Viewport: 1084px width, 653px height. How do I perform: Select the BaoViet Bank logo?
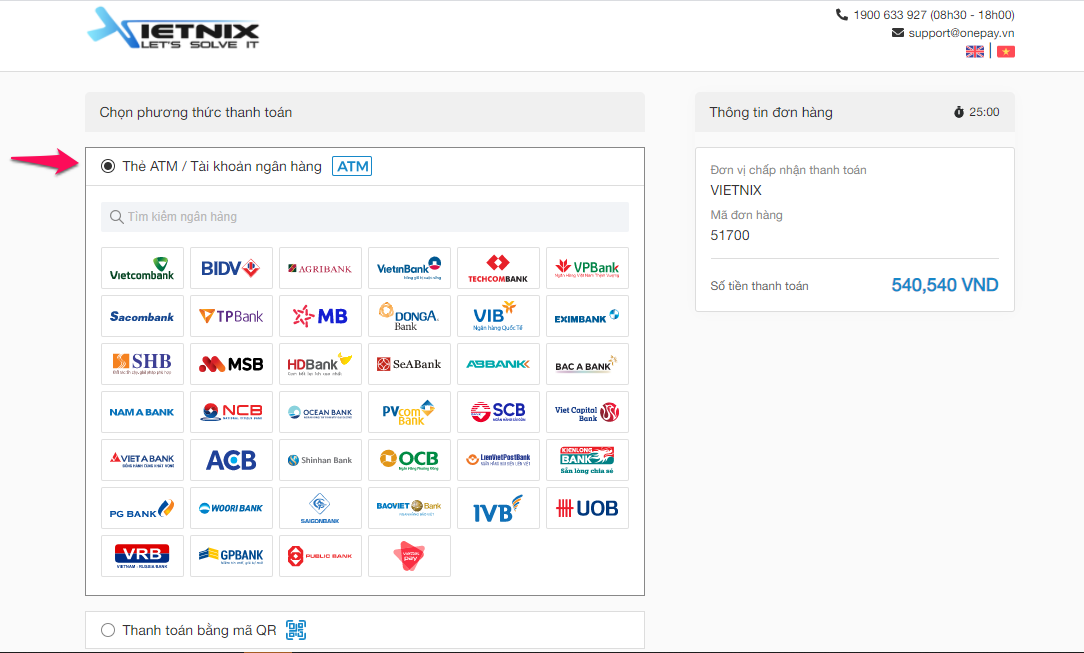409,509
